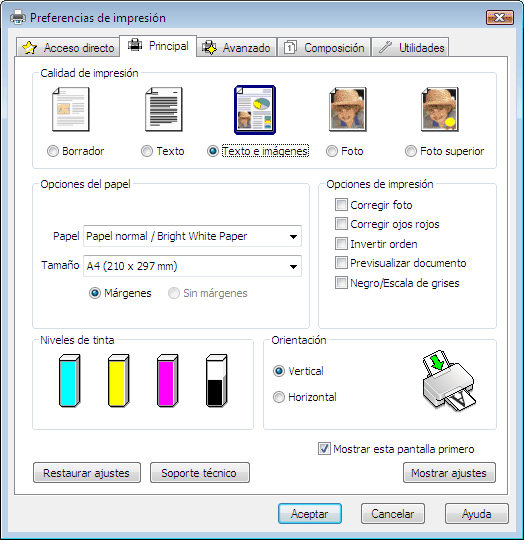
Task: Select the Borrador draft quality icon
Action: point(71,110)
